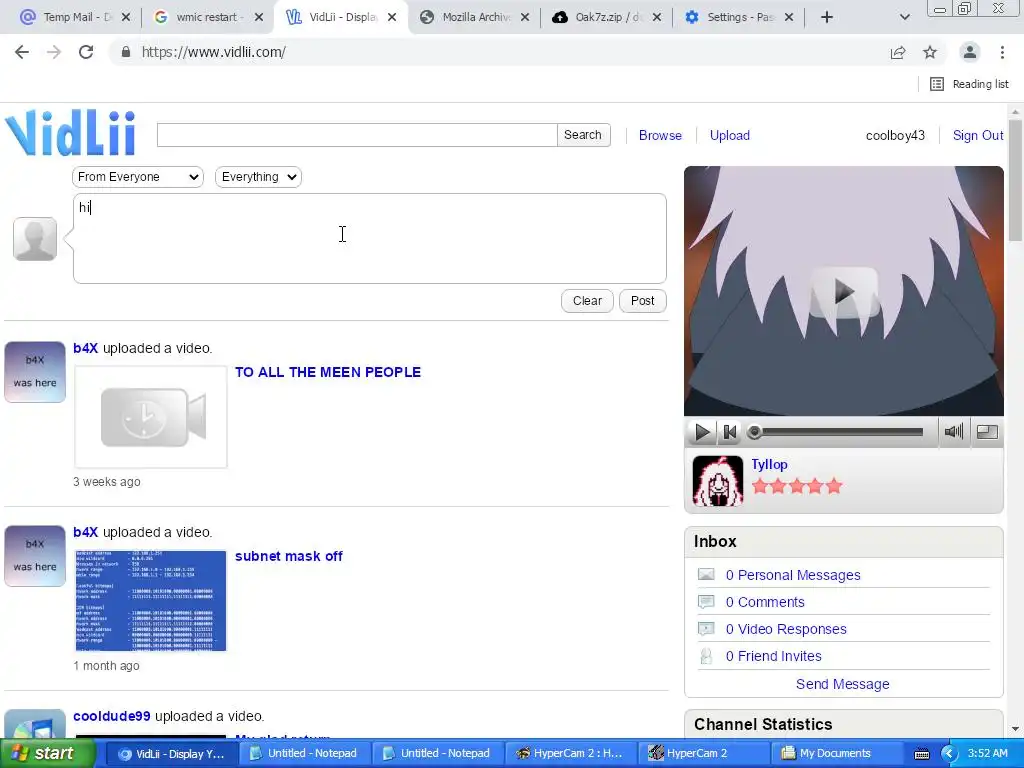1024x768 pixels.
Task: Click the default user avatar beside post box
Action: (35, 239)
